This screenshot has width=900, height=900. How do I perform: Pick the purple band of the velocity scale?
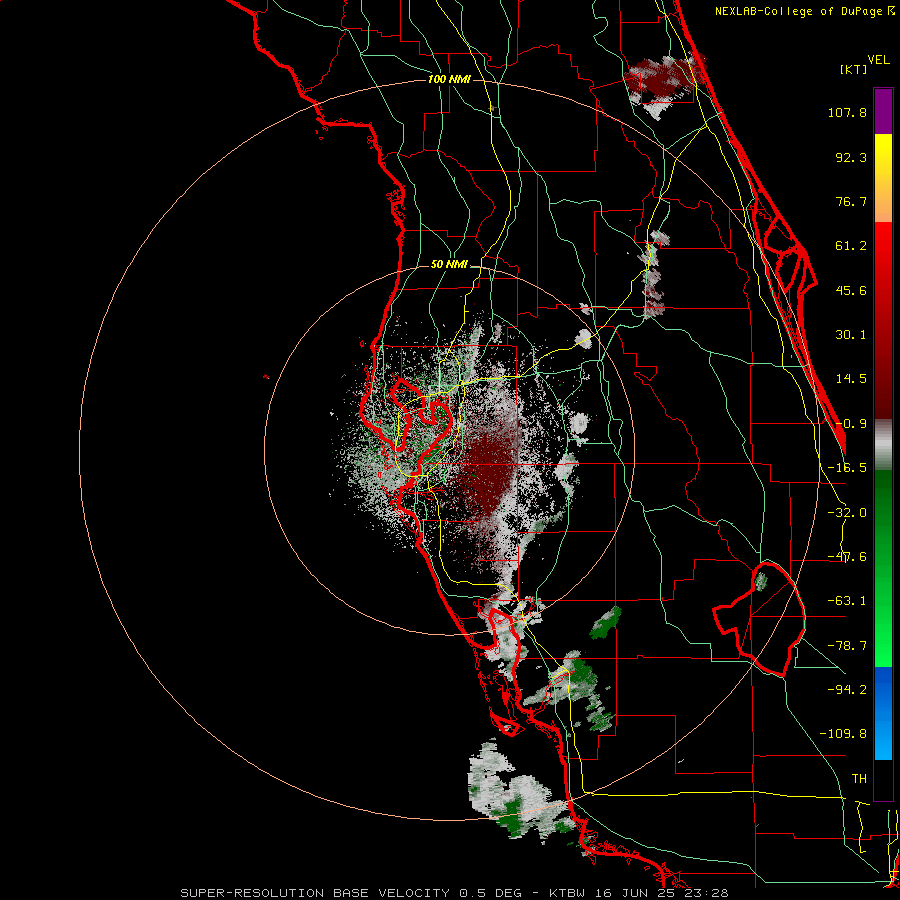point(883,111)
